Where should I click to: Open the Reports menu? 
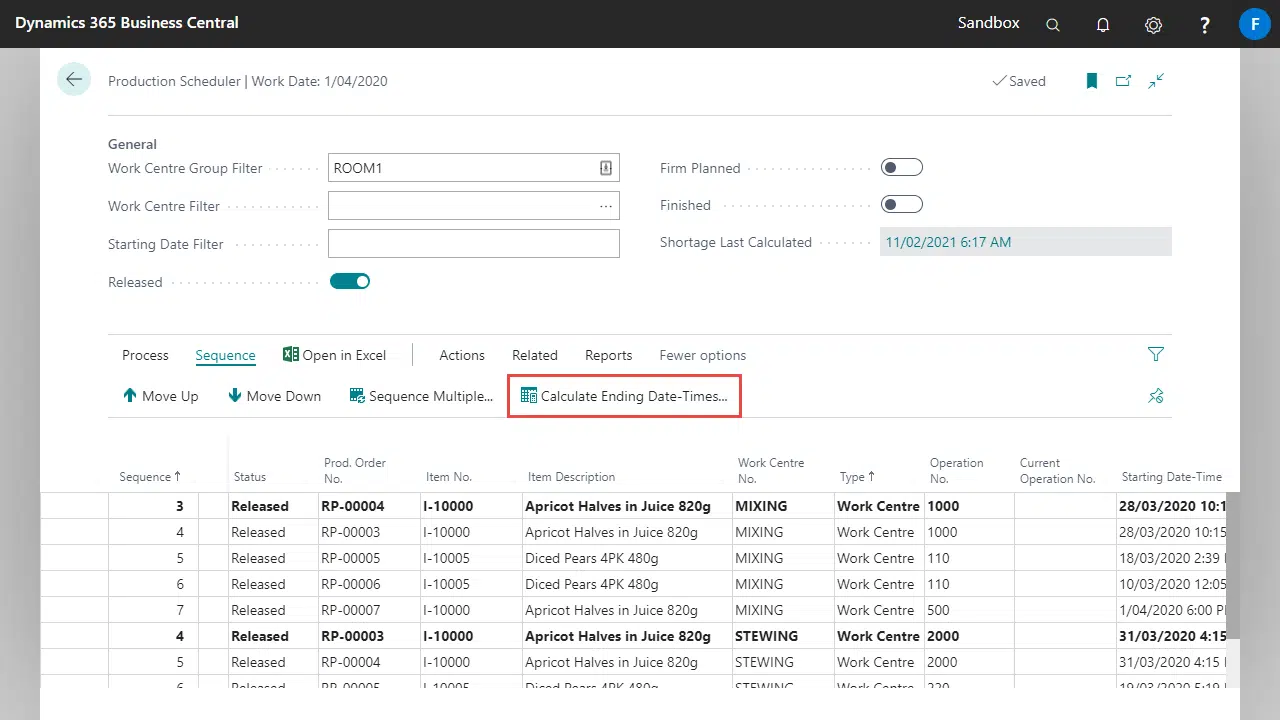[609, 355]
